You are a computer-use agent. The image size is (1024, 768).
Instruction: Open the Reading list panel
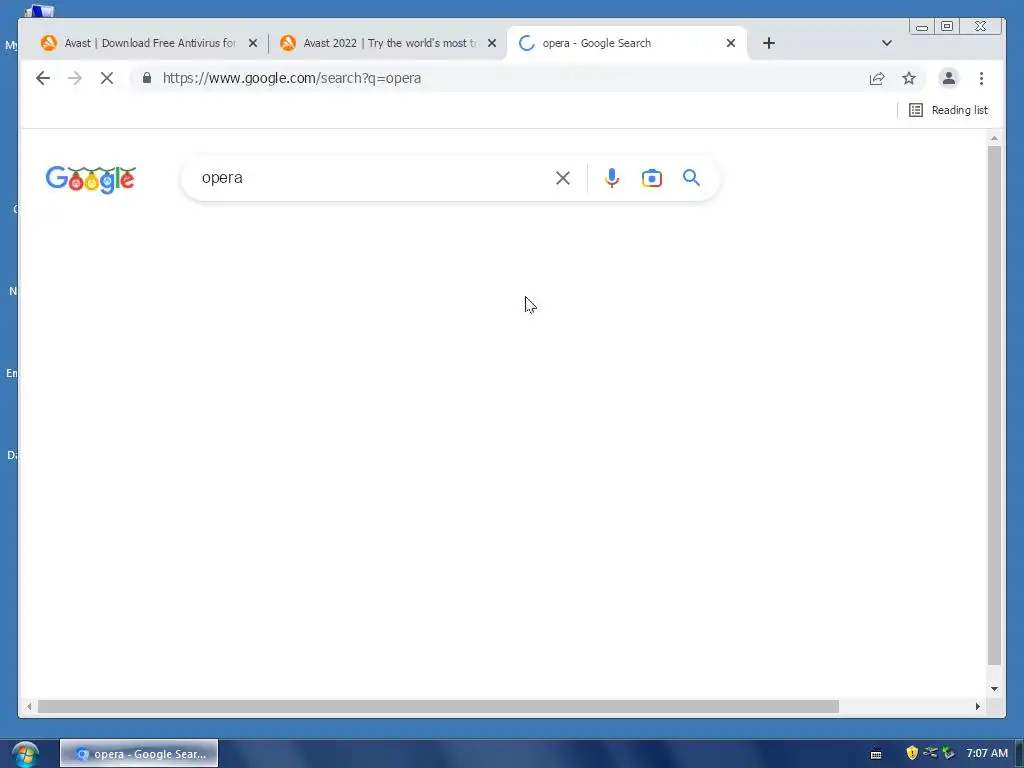(x=948, y=110)
